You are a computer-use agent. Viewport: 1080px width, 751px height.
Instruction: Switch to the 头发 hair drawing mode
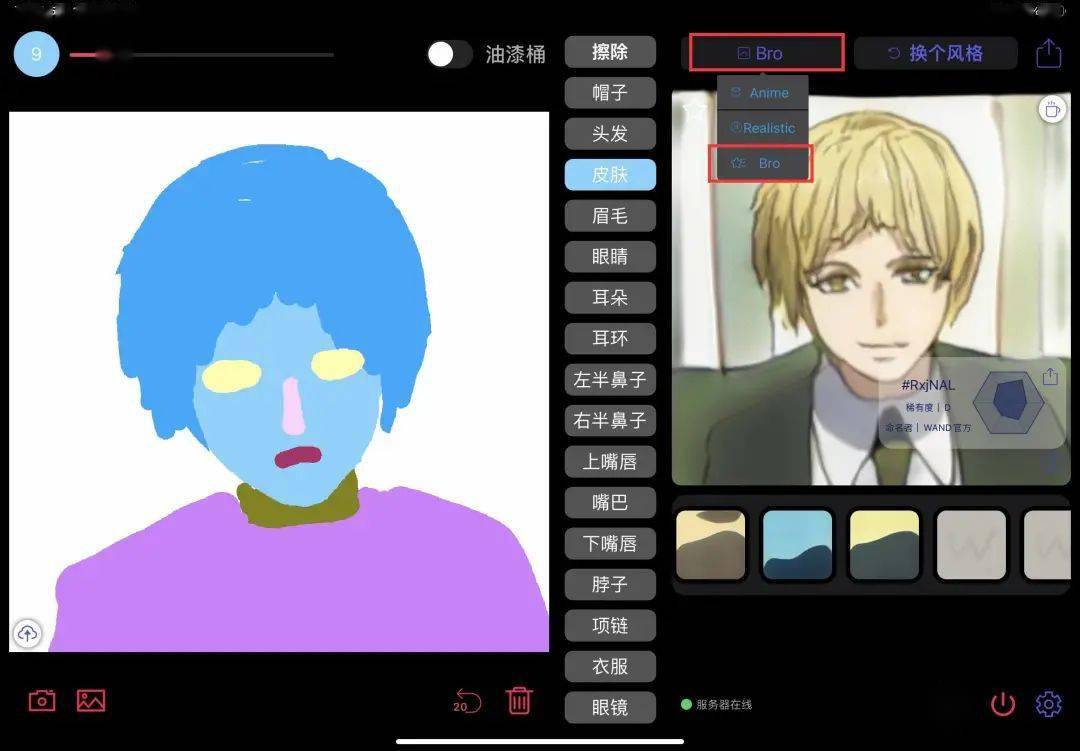[610, 134]
